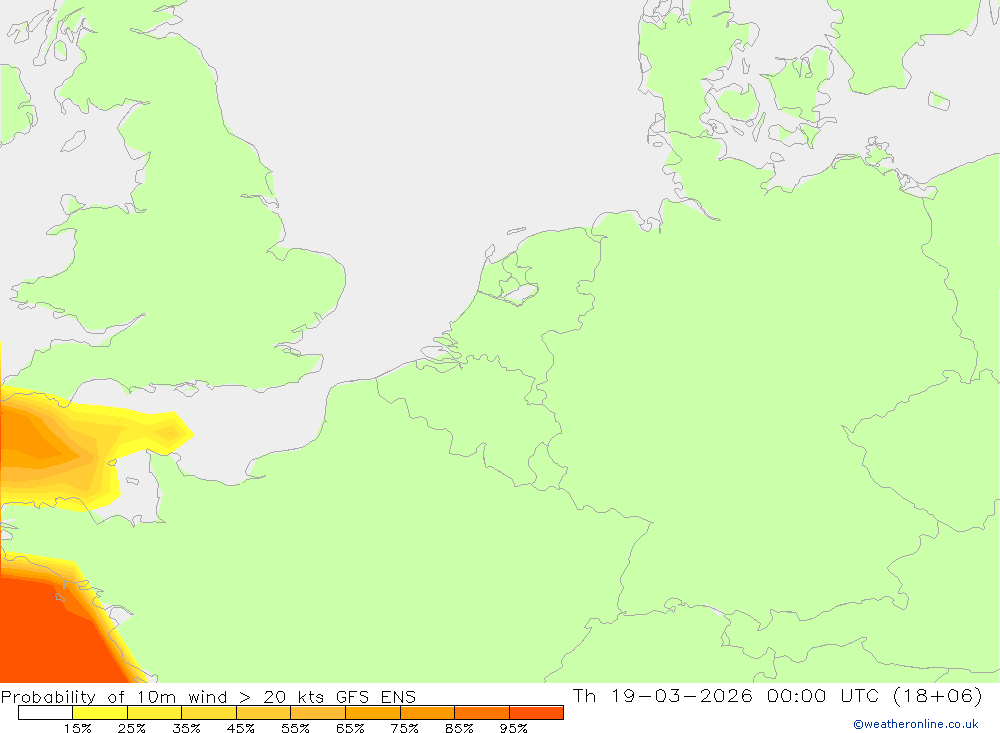Click the '45%' legend label
The image size is (1000, 733).
(241, 728)
